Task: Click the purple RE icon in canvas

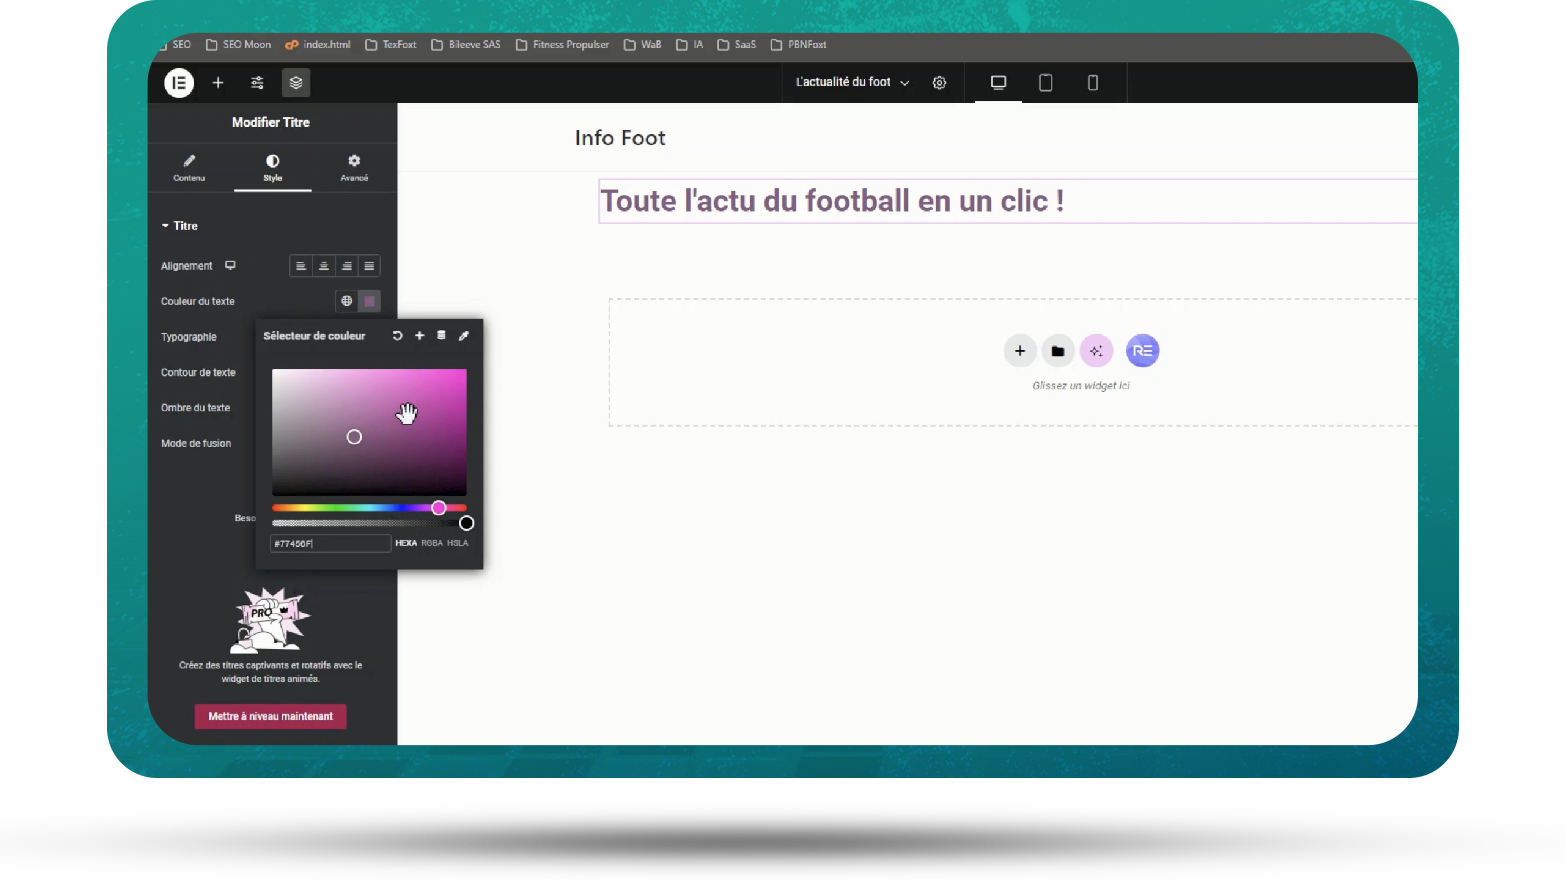Action: click(x=1143, y=351)
